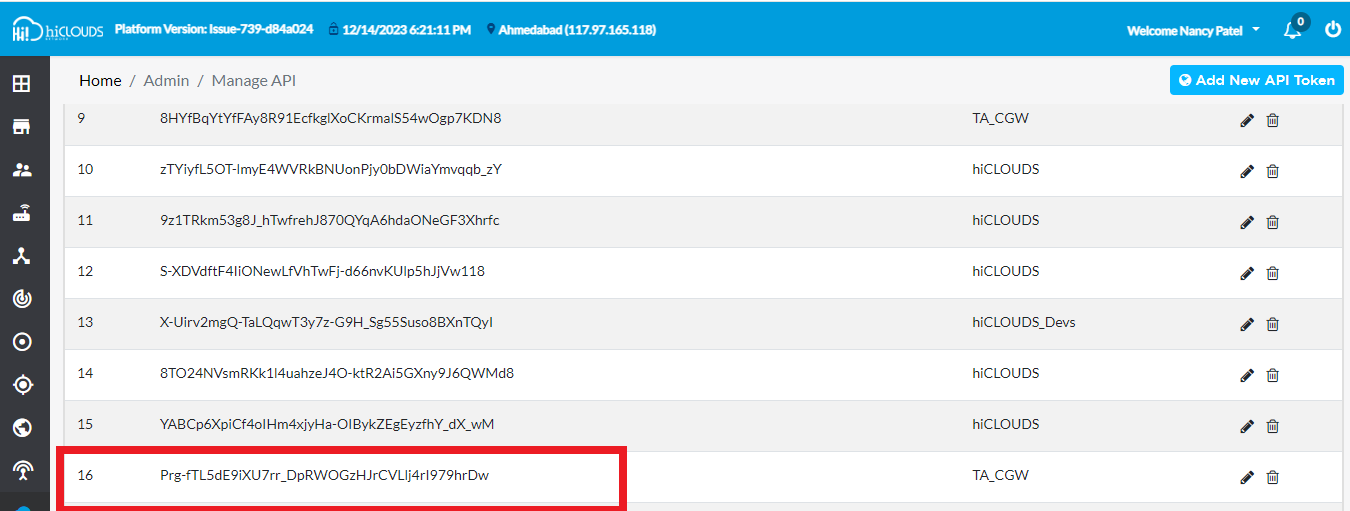Click the TA_CGW cell in row 9
The image size is (1350, 511).
coord(1000,118)
